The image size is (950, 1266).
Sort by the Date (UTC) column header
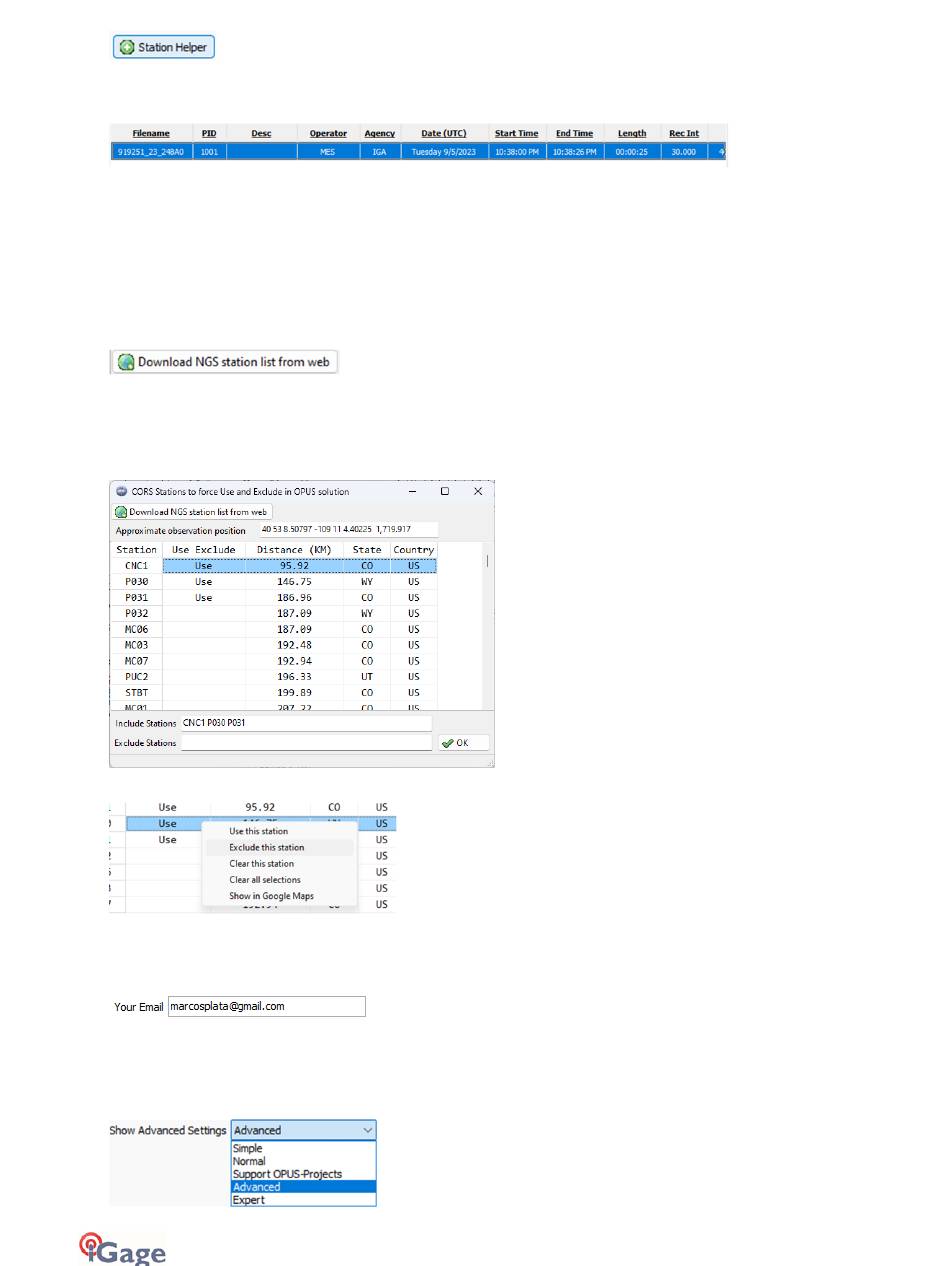[x=443, y=134]
